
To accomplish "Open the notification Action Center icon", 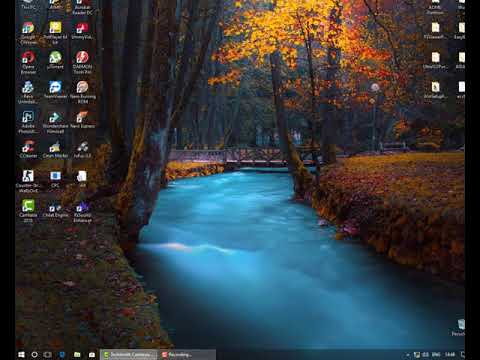I will pyautogui.click(x=462, y=355).
